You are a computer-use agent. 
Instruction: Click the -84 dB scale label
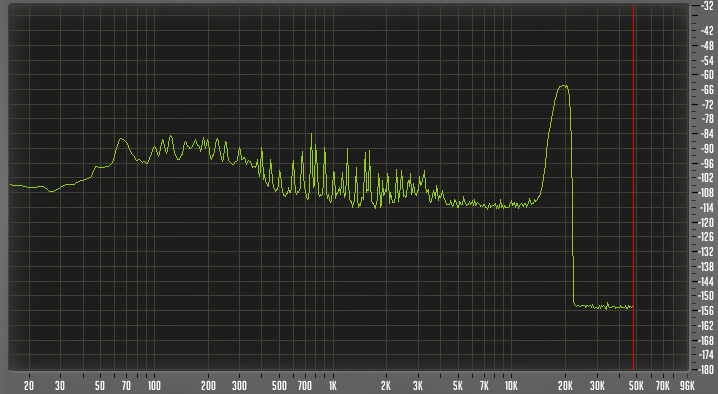click(x=707, y=134)
